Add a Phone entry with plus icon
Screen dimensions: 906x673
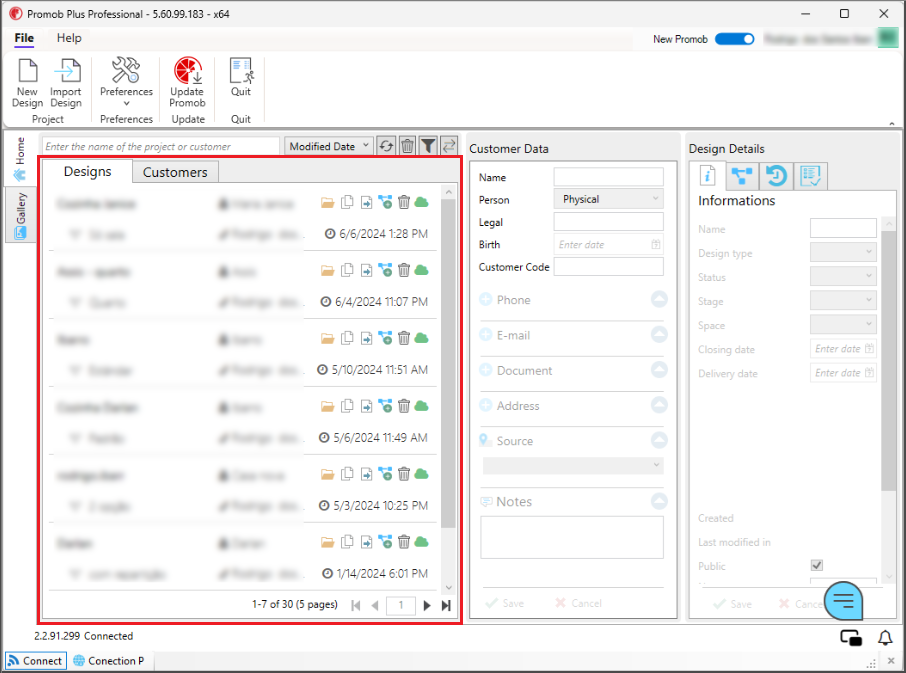[486, 299]
